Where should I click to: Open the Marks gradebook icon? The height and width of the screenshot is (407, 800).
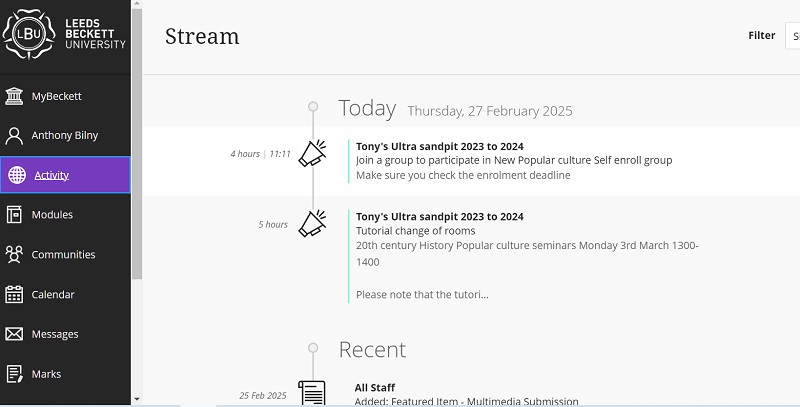click(15, 374)
